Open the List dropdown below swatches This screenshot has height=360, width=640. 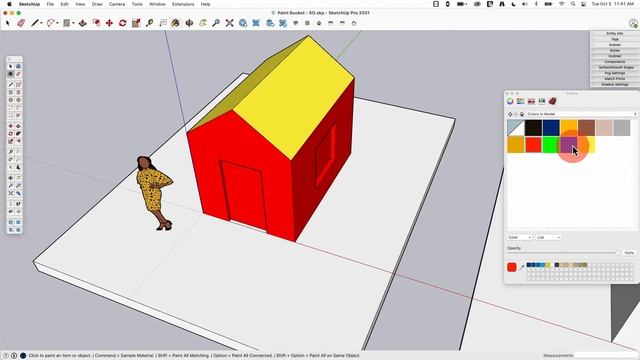pos(548,237)
